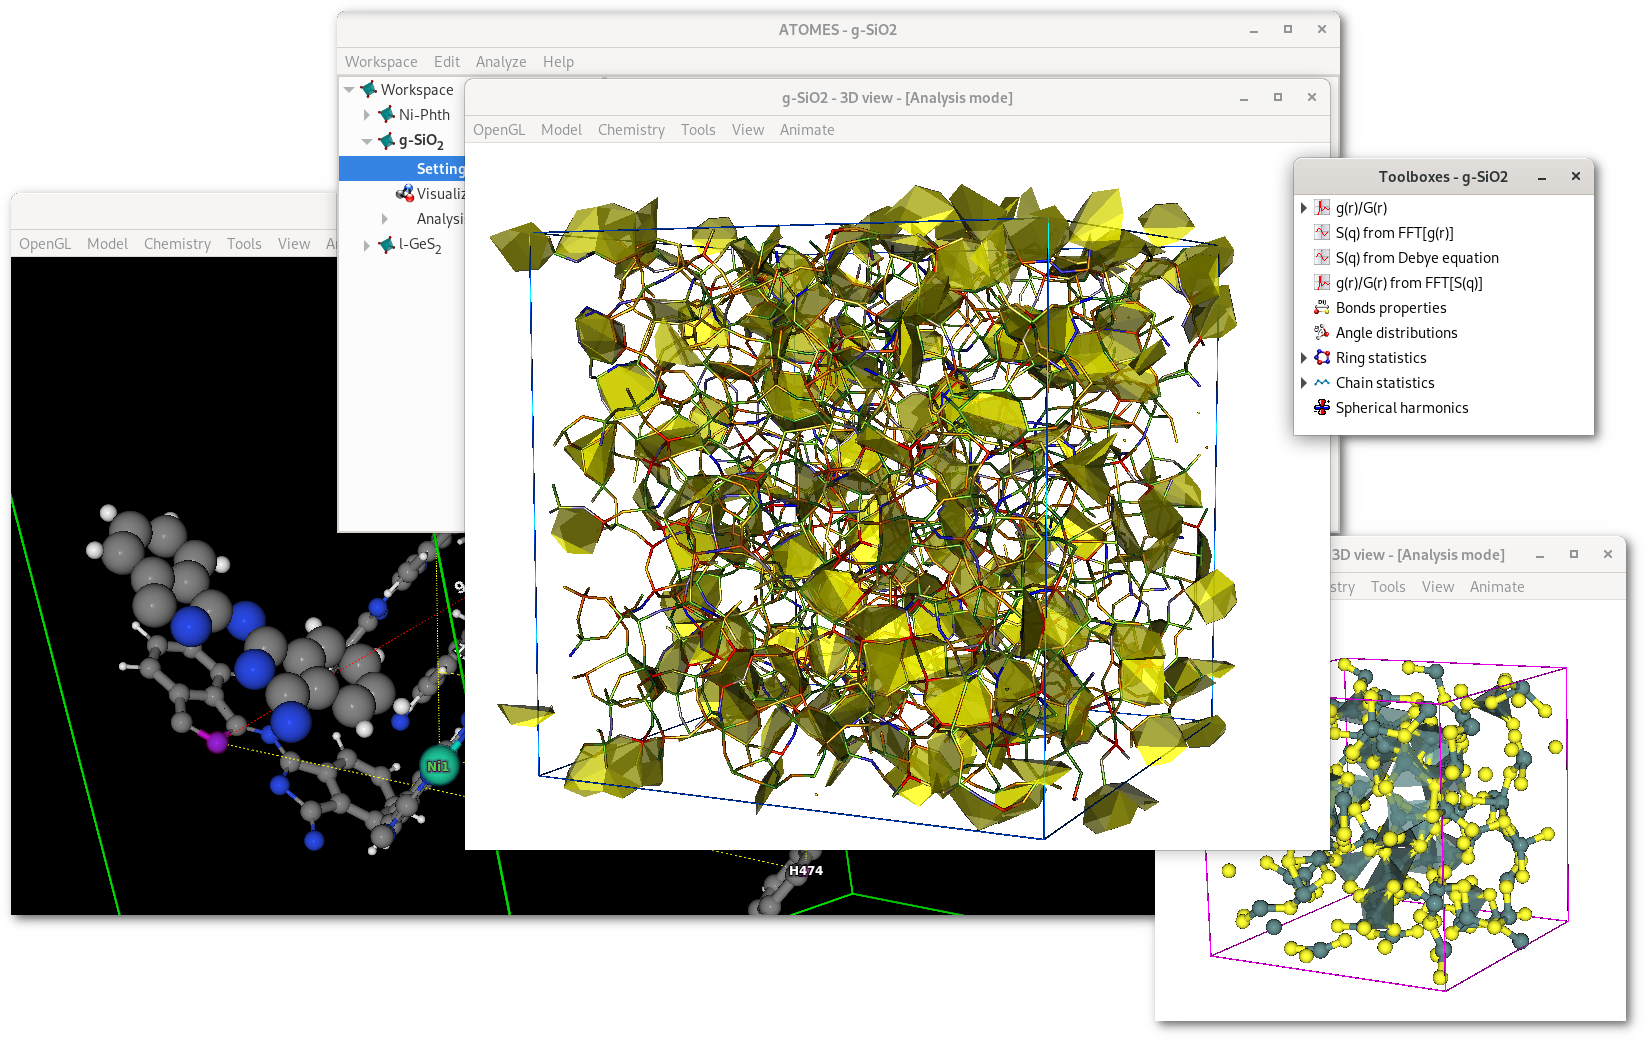
Task: Collapse the g-SiO2 project tree node
Action: click(x=367, y=141)
